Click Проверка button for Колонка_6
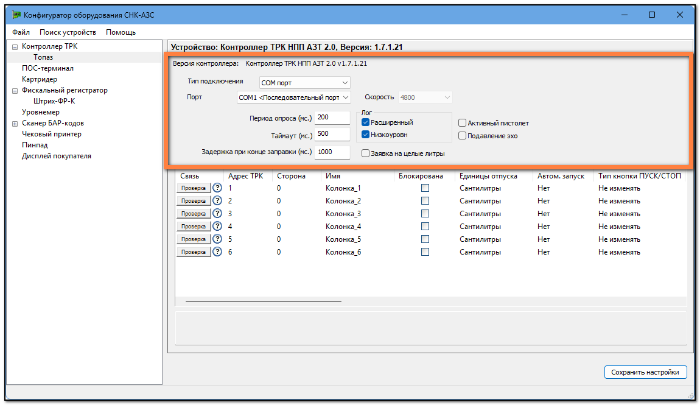700x405 pixels. coord(193,252)
